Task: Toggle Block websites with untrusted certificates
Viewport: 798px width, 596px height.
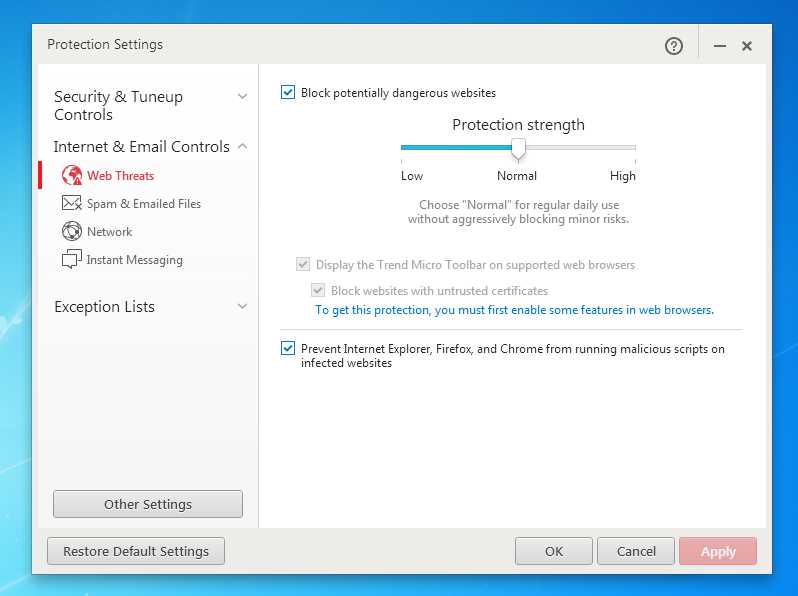Action: (x=318, y=291)
